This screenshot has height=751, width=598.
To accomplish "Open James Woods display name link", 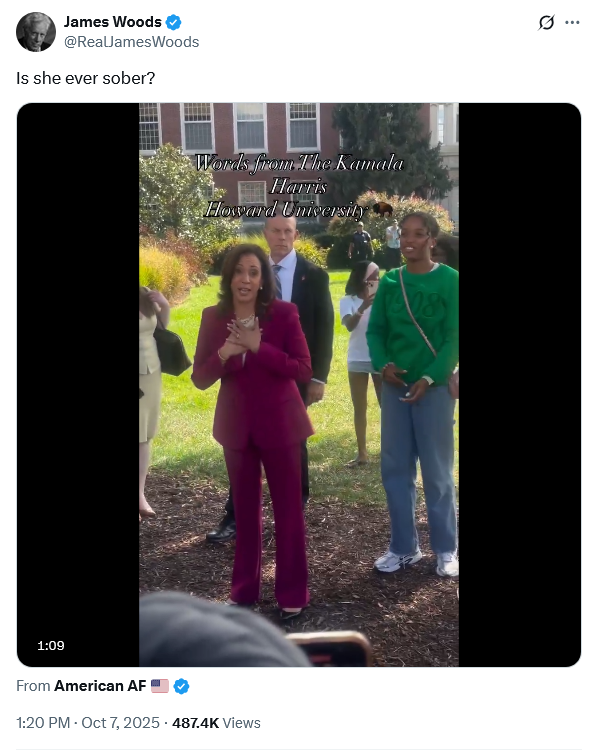I will point(113,22).
